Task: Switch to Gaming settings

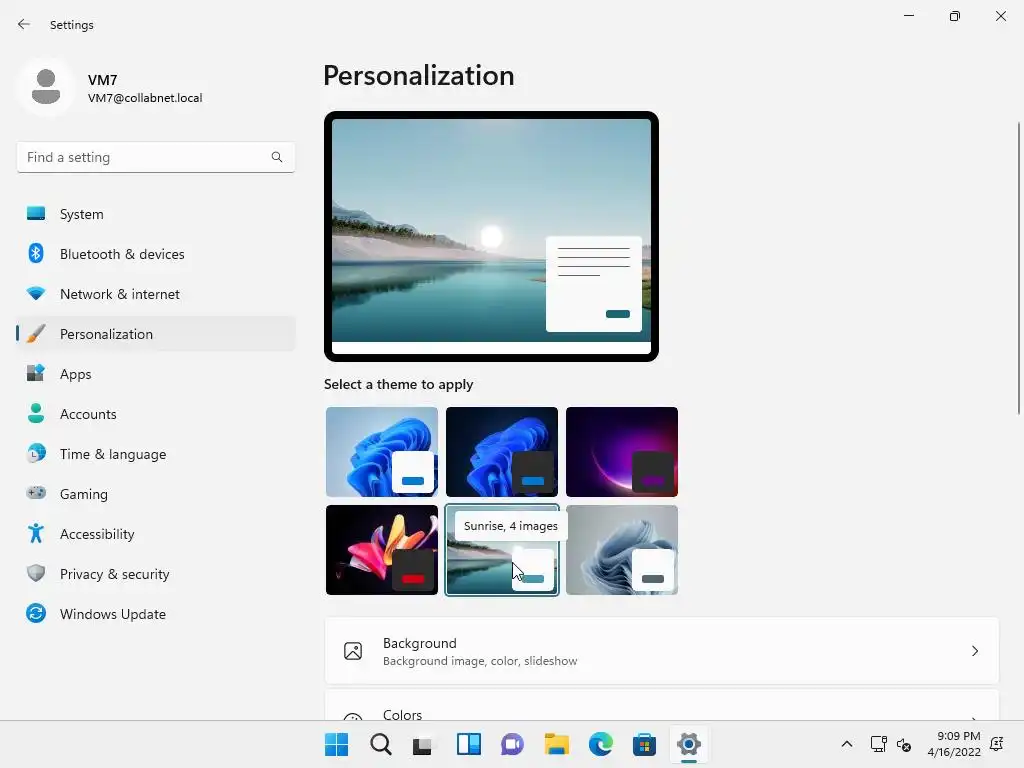Action: (156, 494)
